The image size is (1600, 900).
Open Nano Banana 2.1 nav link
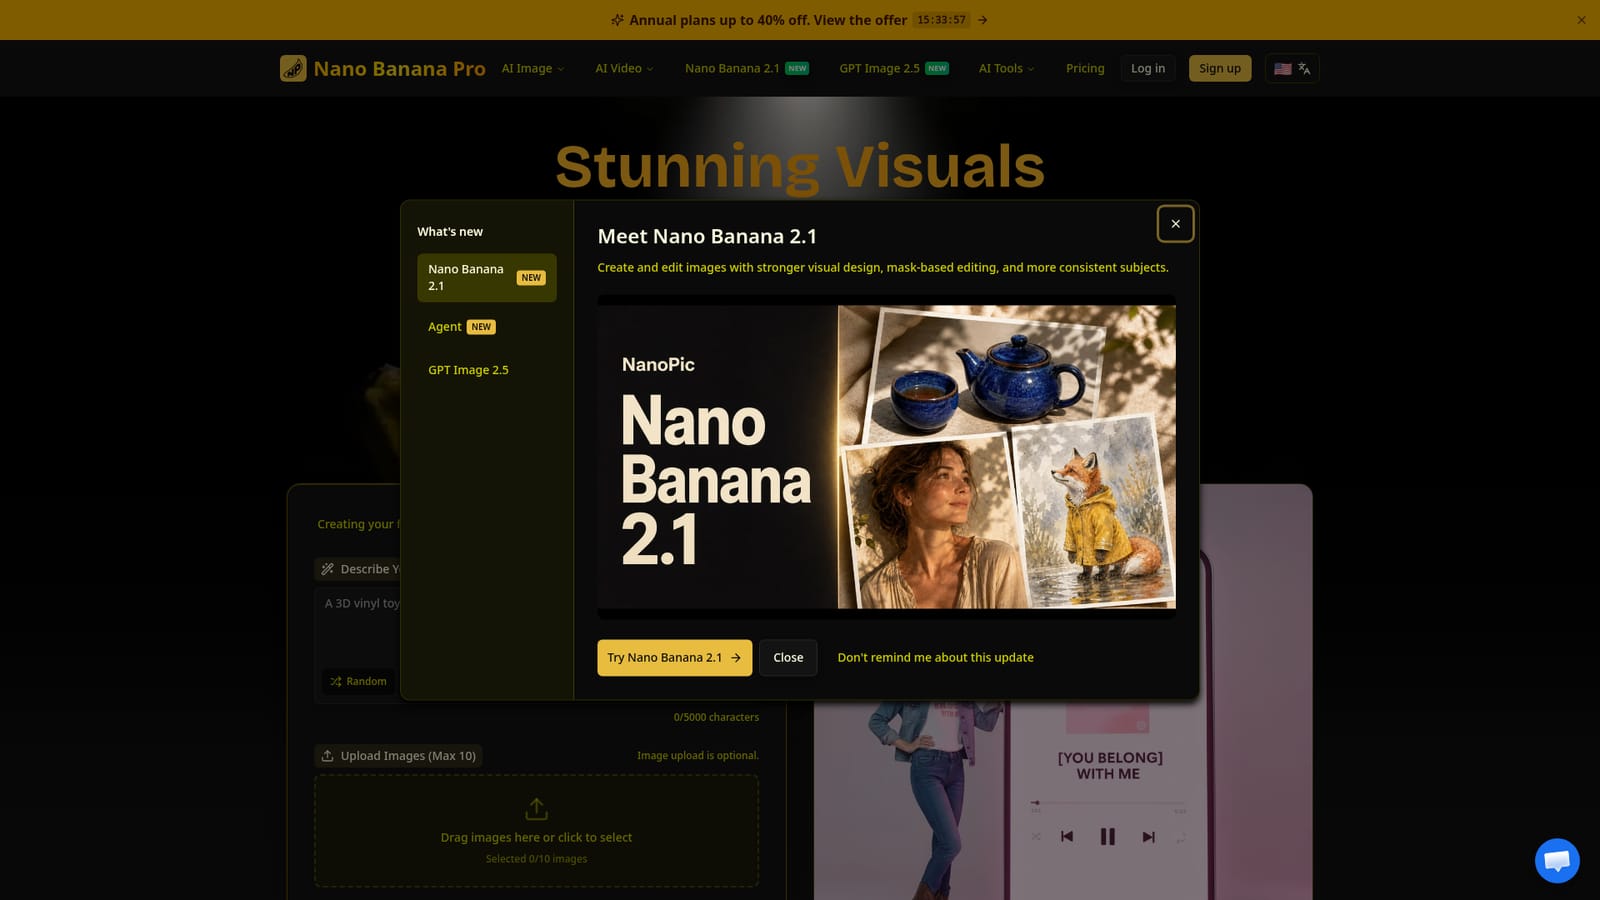click(746, 68)
